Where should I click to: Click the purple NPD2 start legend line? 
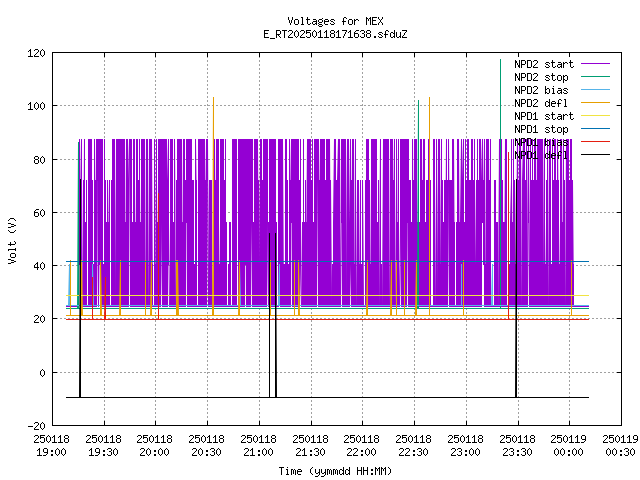pos(595,64)
